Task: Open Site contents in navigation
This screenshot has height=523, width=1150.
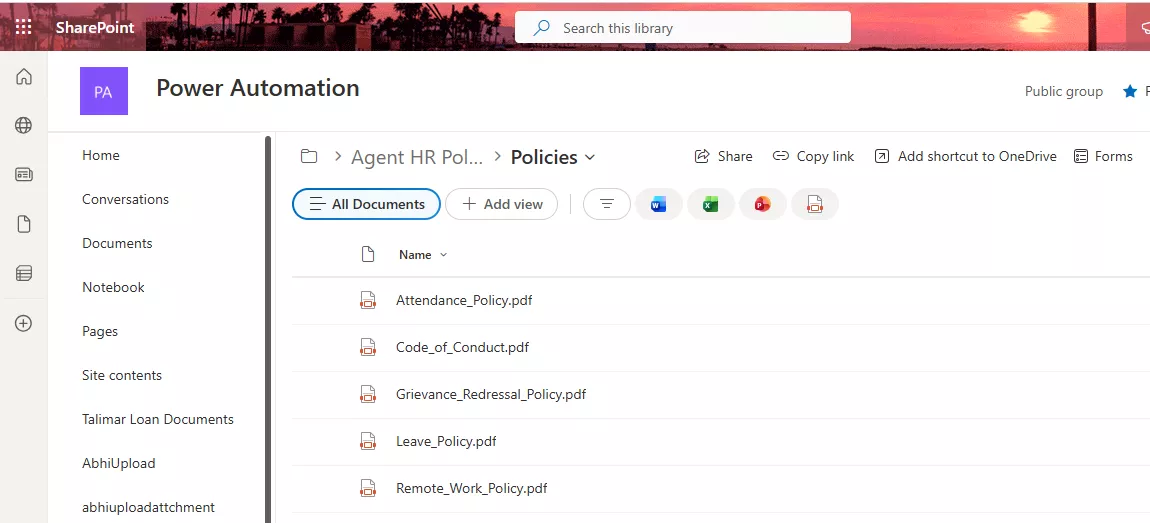Action: pyautogui.click(x=122, y=375)
